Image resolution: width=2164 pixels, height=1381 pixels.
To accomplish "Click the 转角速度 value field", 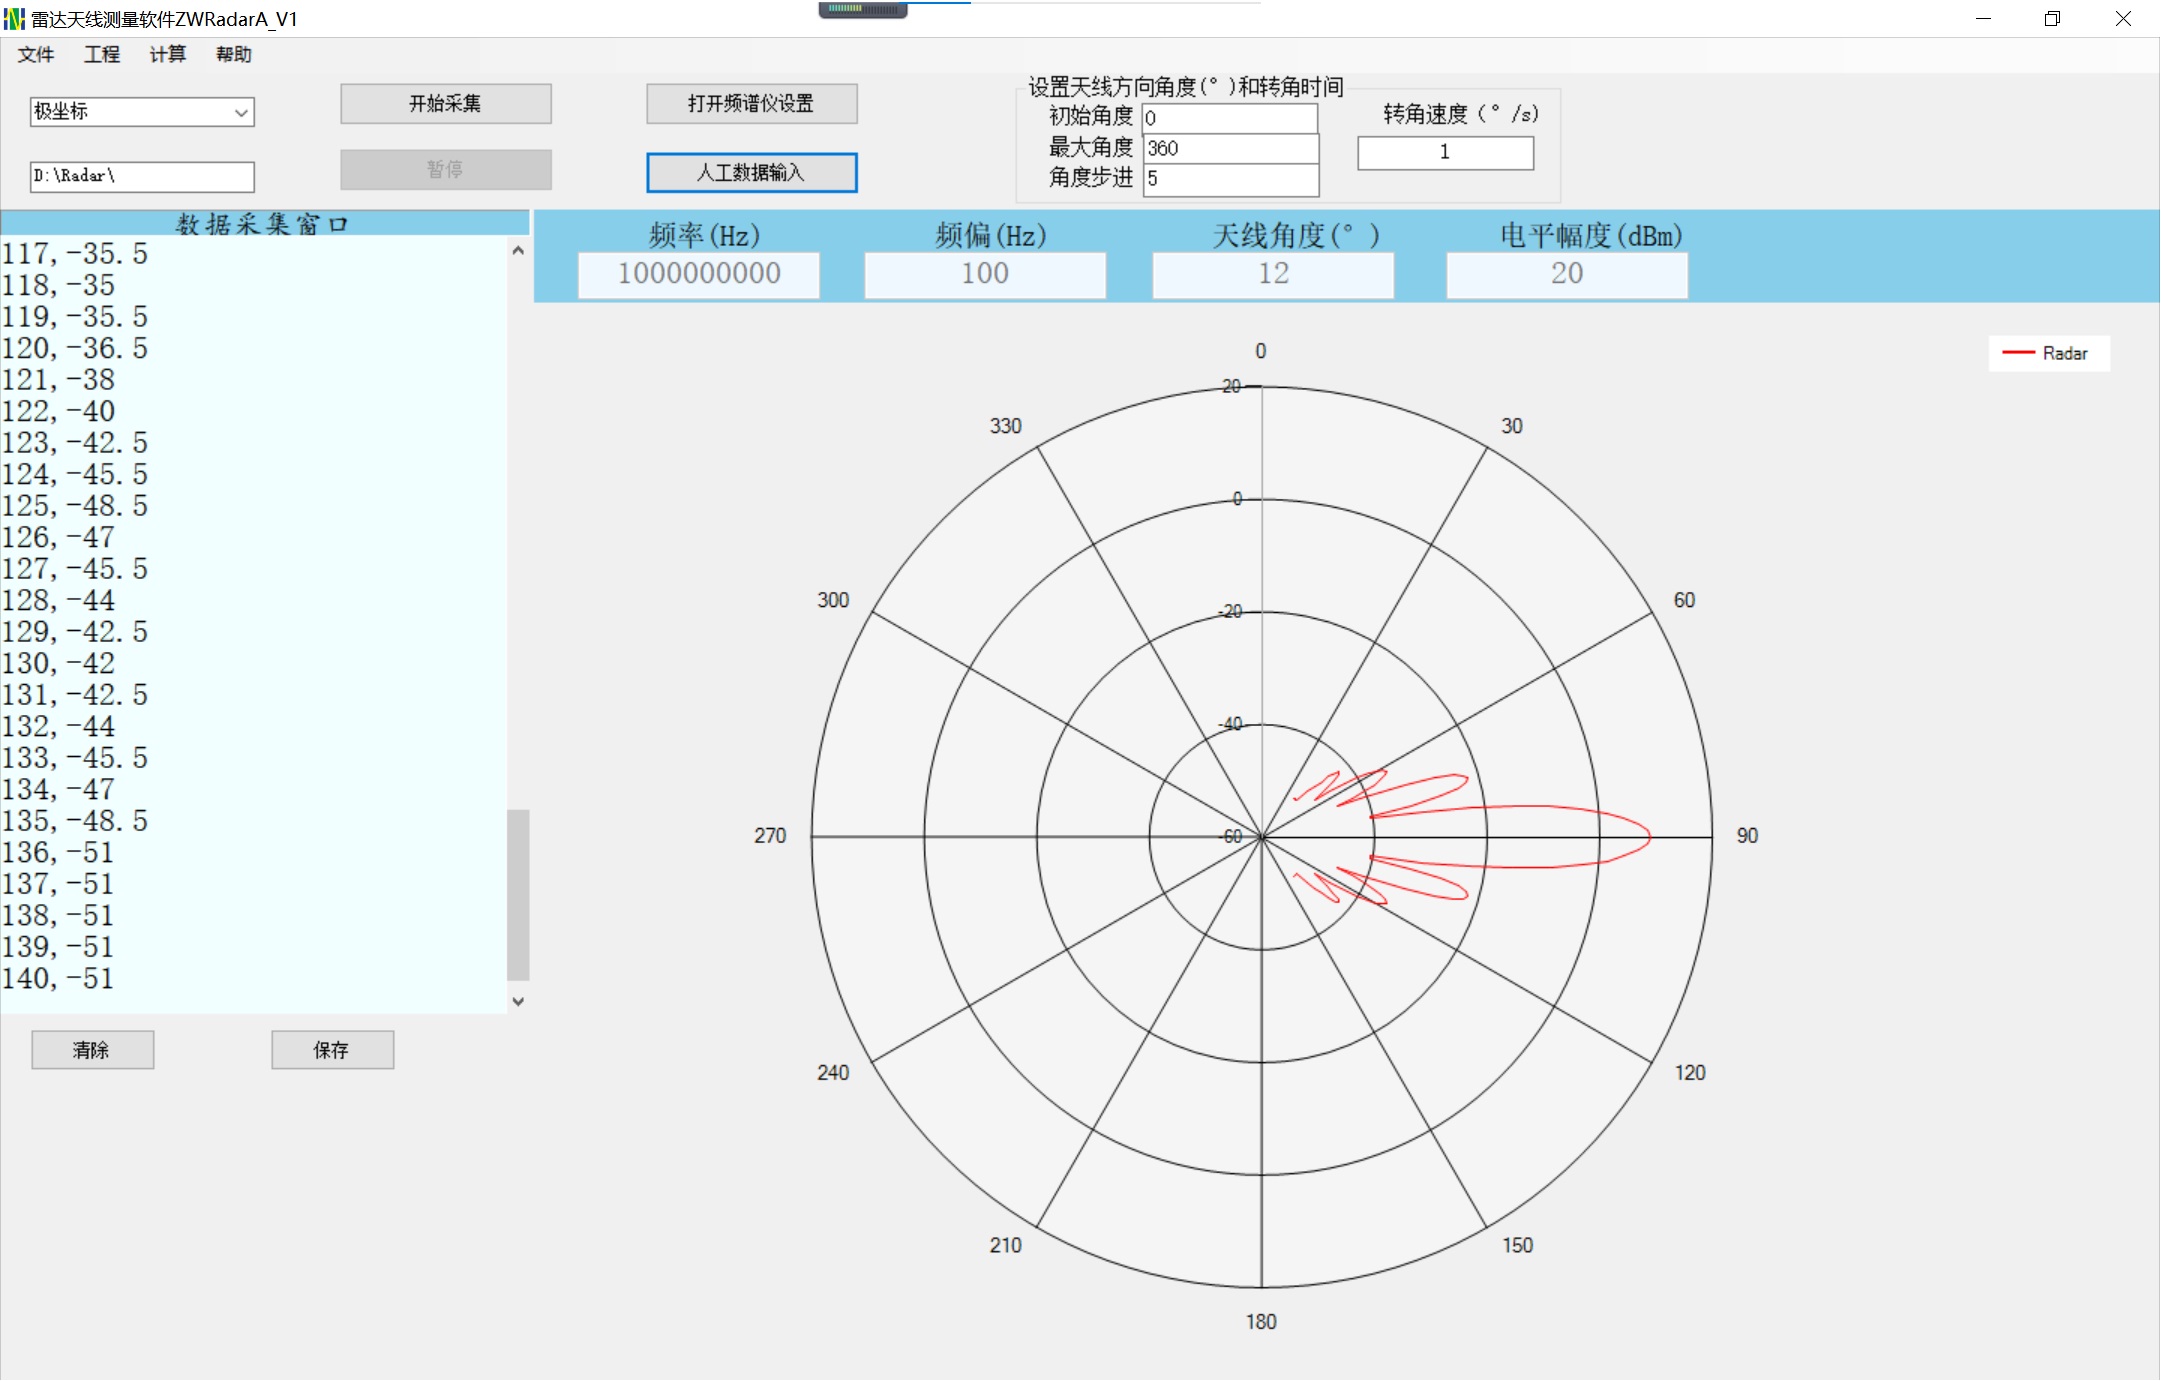I will click(1444, 152).
